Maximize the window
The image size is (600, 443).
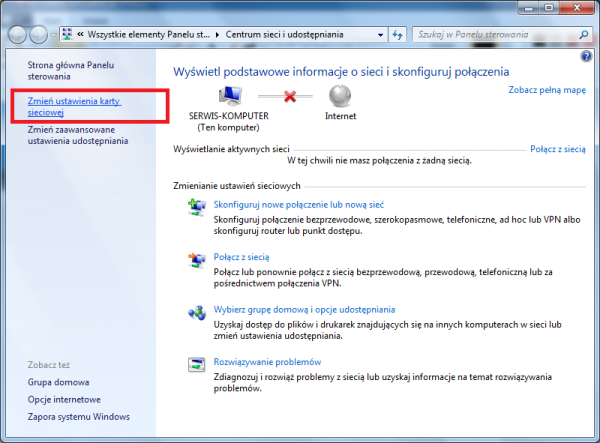549,8
